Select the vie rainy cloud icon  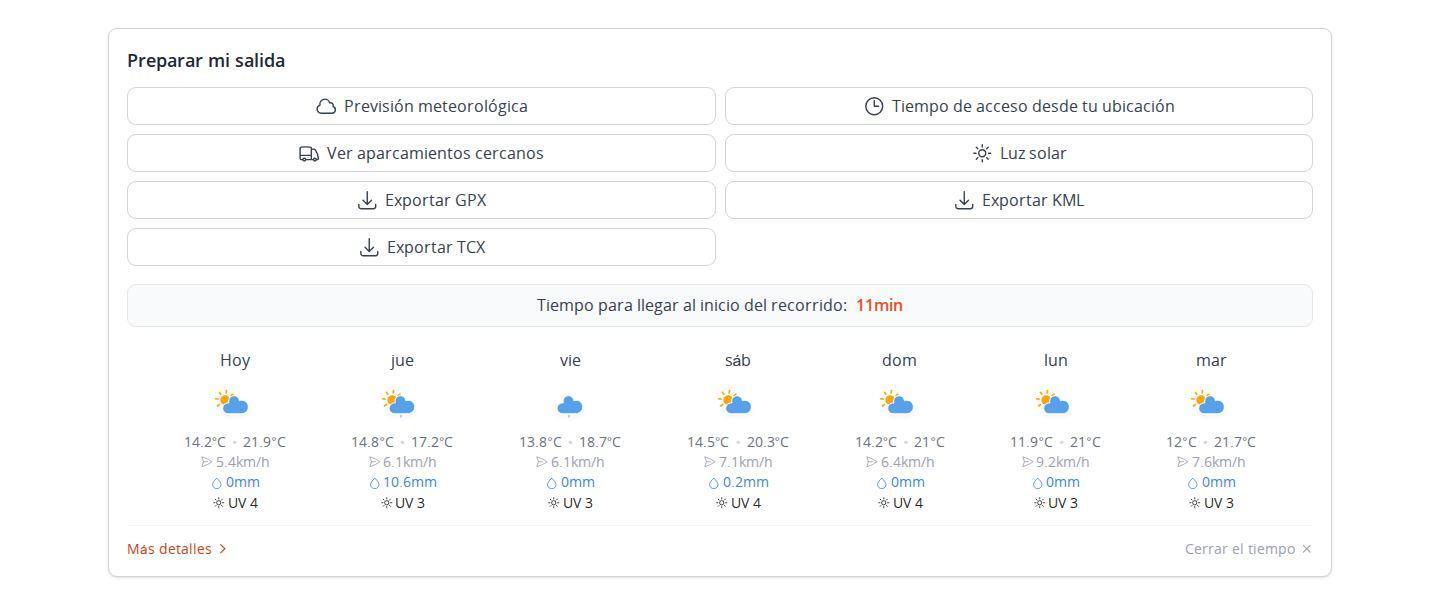click(570, 405)
